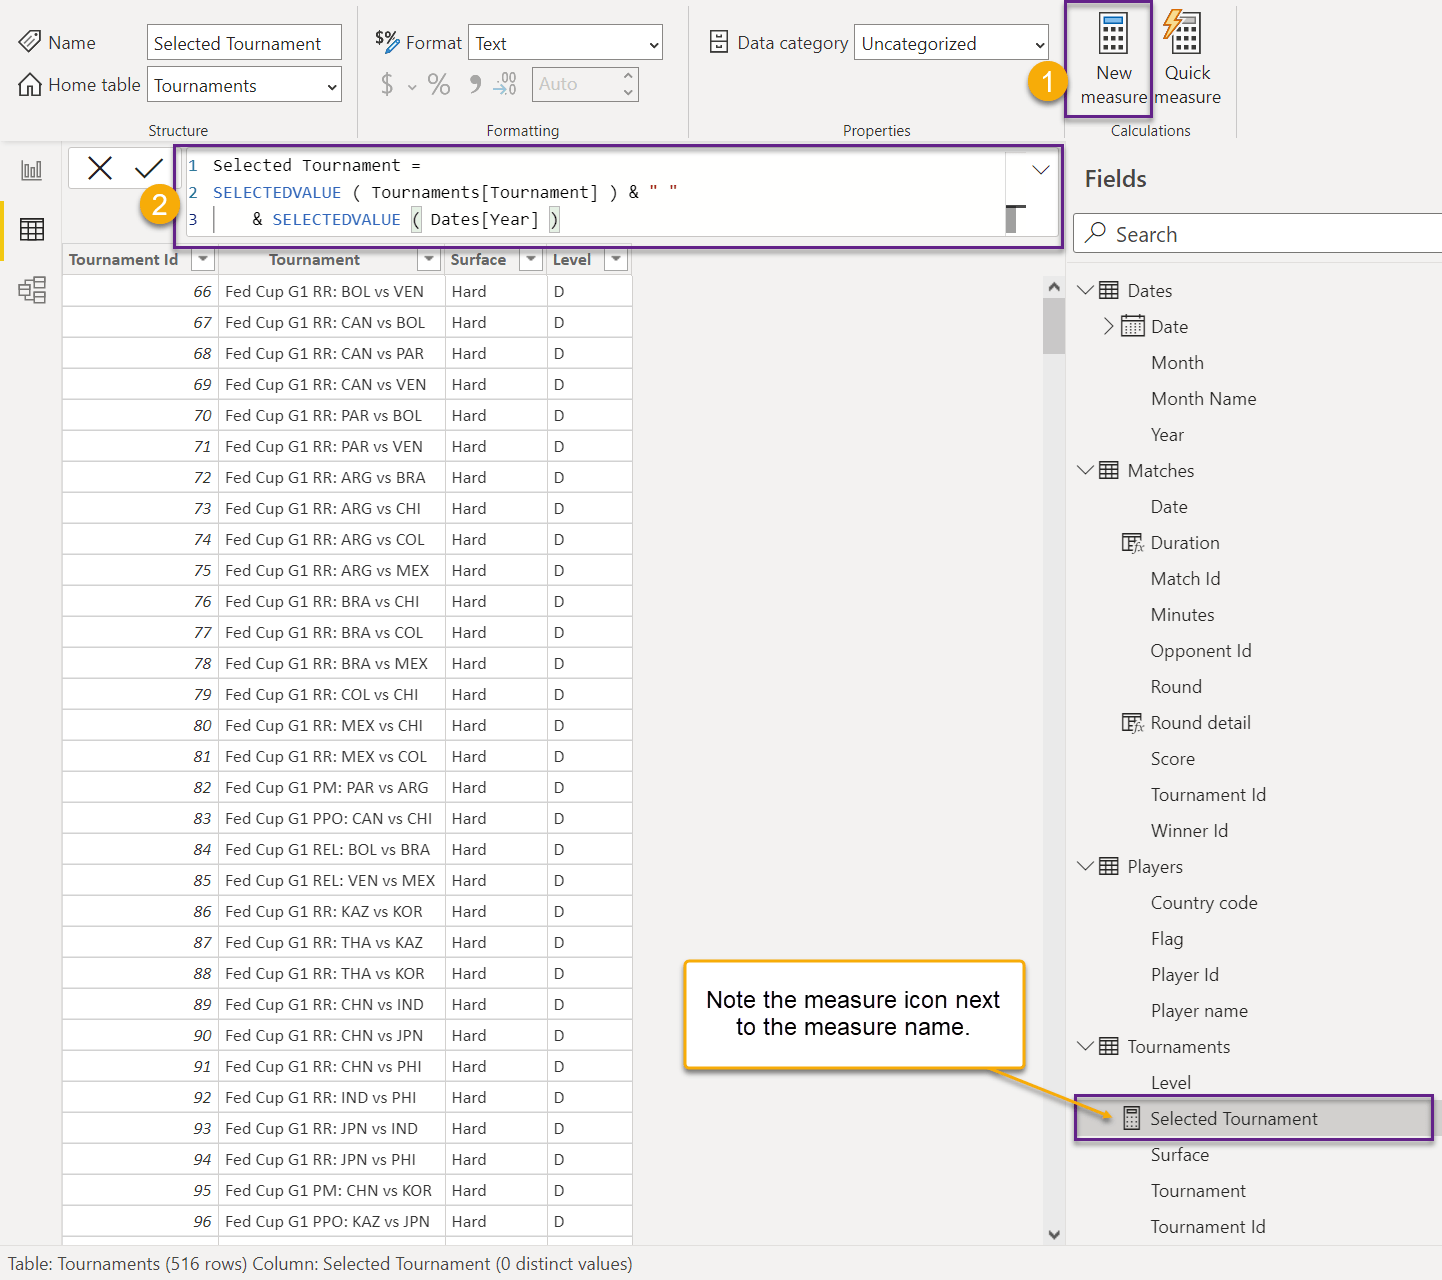Collapse the Matches table in Fields
Viewport: 1442px width, 1280px height.
pos(1085,470)
